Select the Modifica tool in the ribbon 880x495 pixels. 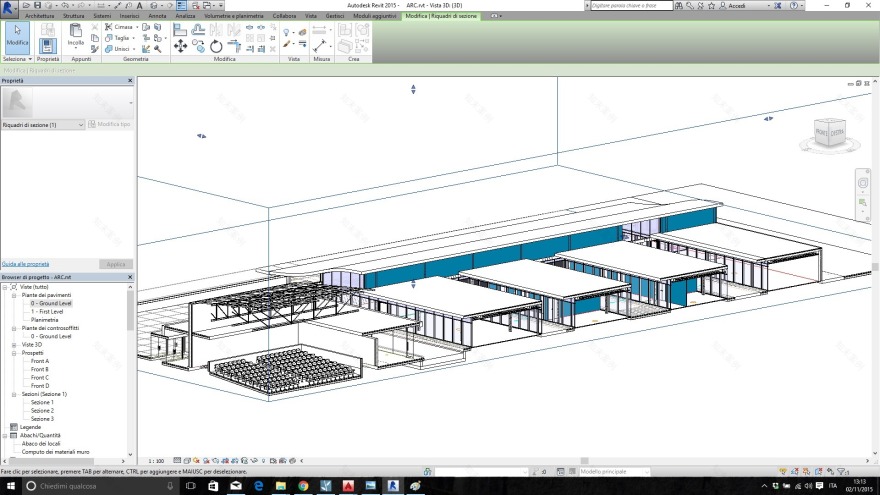[17, 37]
